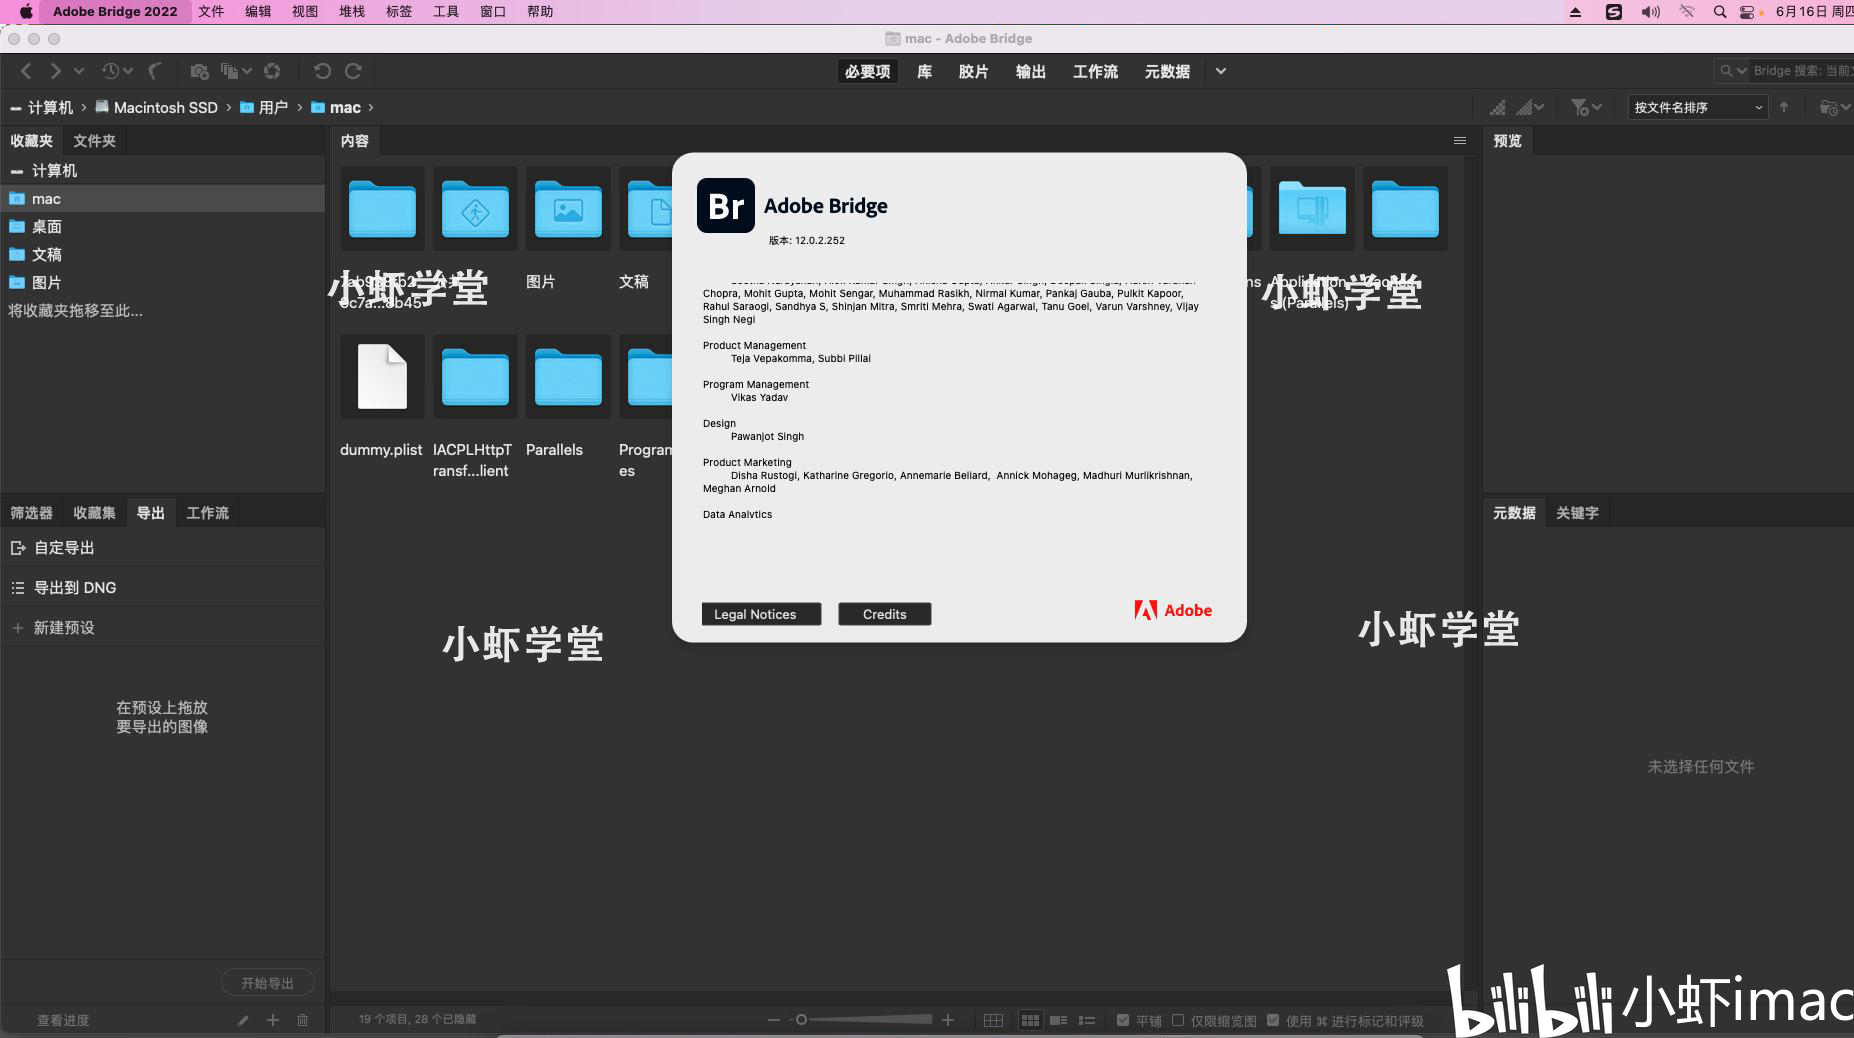
Task: Open the 工具 menu in menu bar
Action: click(445, 12)
